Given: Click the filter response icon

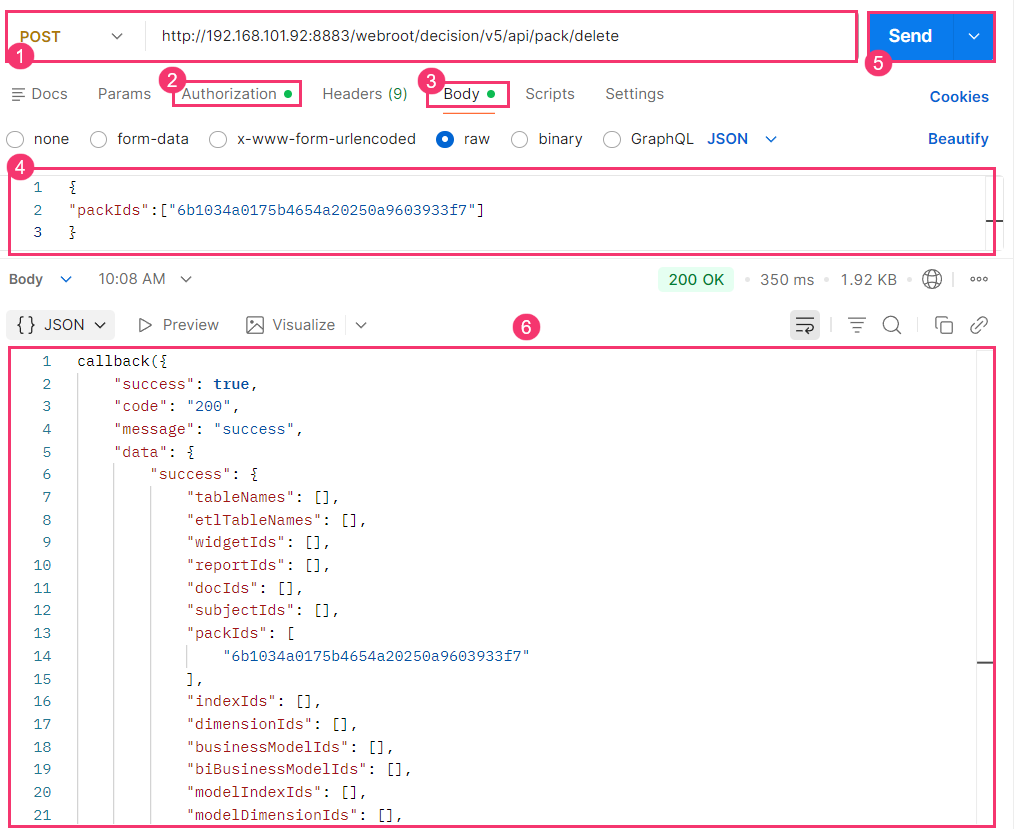Looking at the screenshot, I should tap(857, 325).
